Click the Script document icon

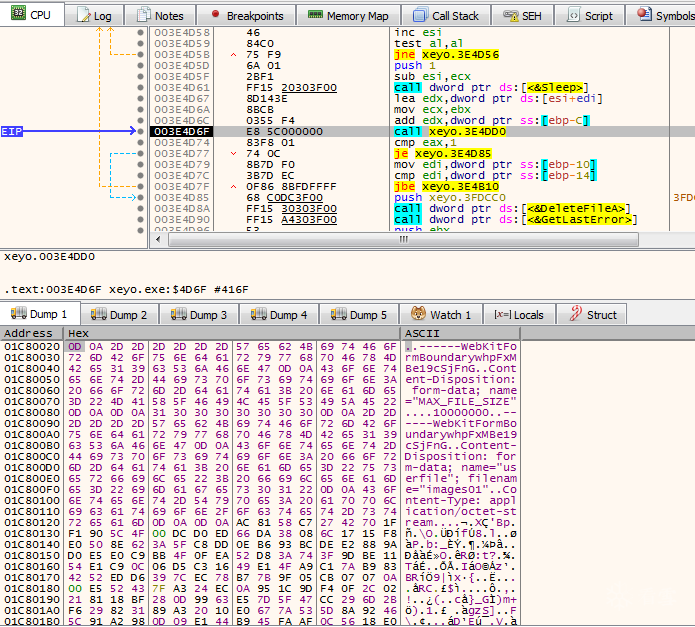(574, 15)
